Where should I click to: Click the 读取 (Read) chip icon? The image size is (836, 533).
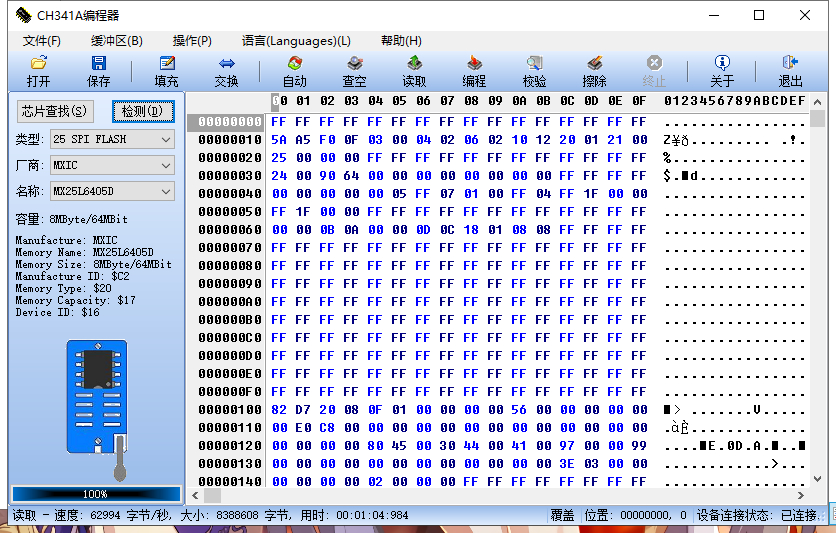tap(414, 63)
